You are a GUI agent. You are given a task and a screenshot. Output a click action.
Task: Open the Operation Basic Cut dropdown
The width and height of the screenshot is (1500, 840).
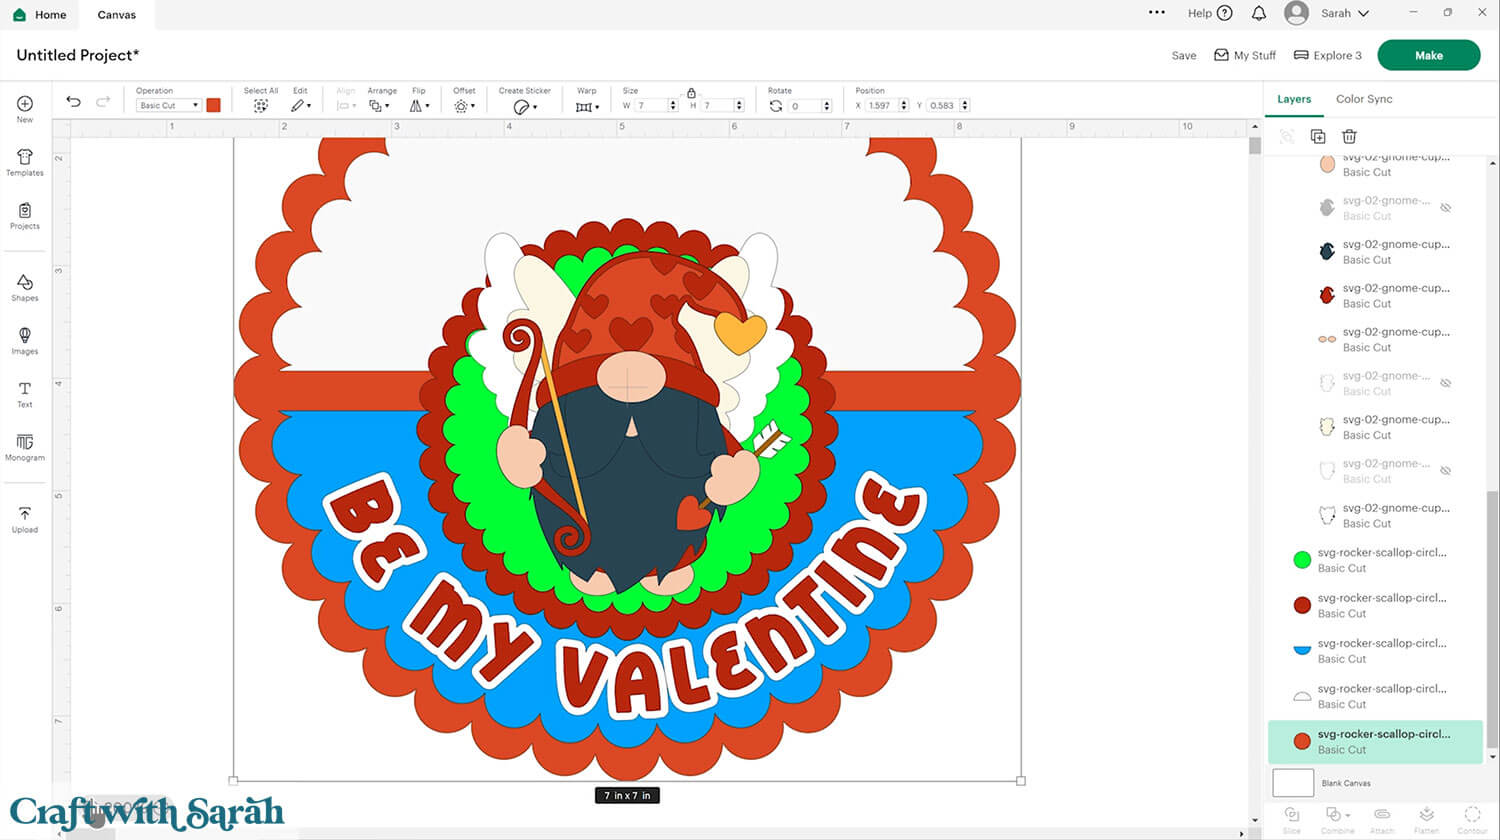[168, 105]
